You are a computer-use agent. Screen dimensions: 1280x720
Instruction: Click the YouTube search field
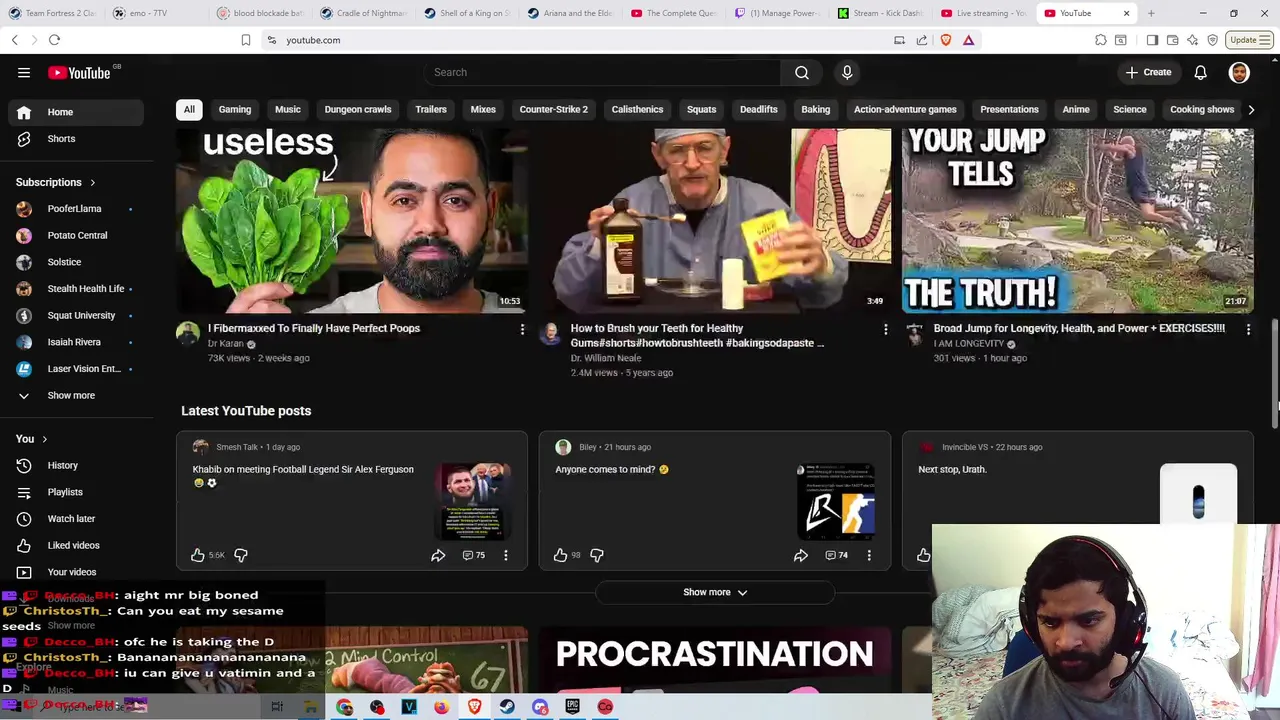coord(602,72)
